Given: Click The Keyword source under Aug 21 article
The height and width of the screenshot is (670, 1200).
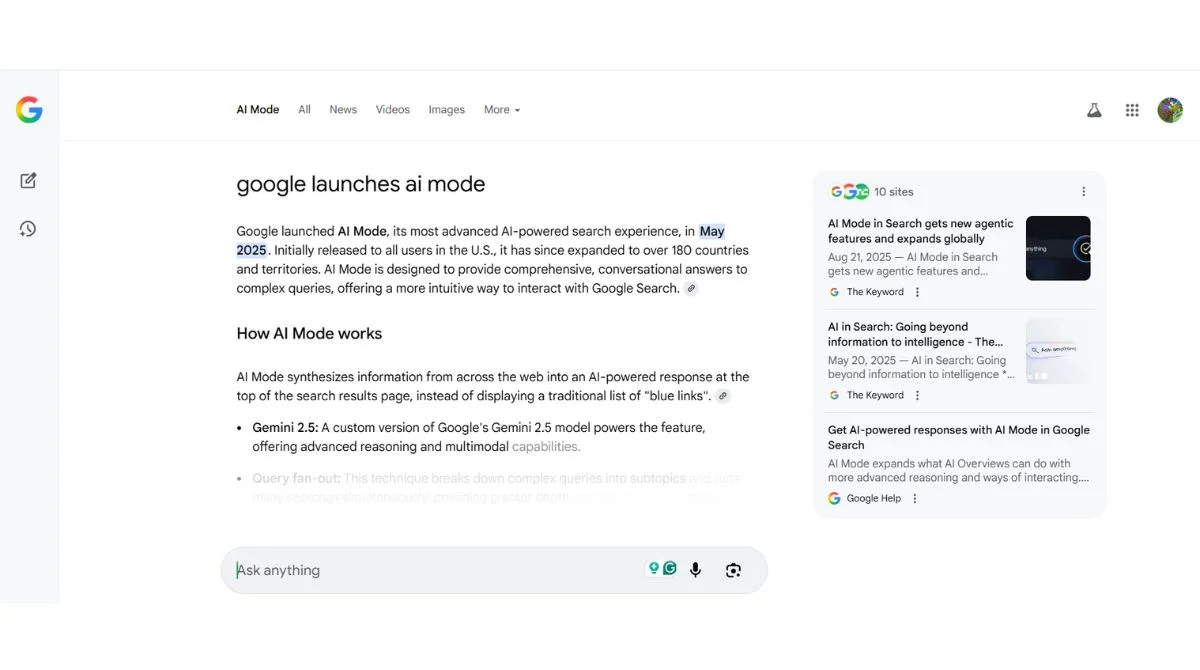Looking at the screenshot, I should coord(875,292).
